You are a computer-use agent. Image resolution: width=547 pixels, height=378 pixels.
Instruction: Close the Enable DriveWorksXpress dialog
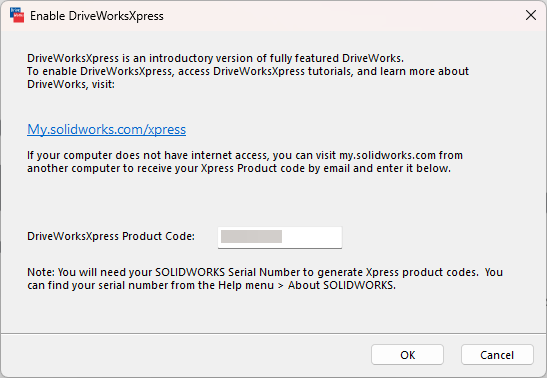[x=531, y=15]
